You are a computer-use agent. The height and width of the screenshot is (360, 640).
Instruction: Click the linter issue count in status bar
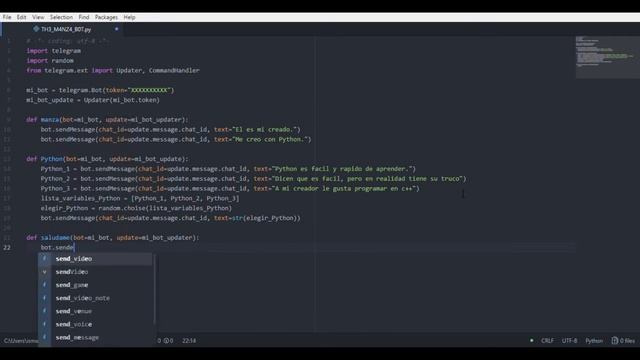(166, 340)
